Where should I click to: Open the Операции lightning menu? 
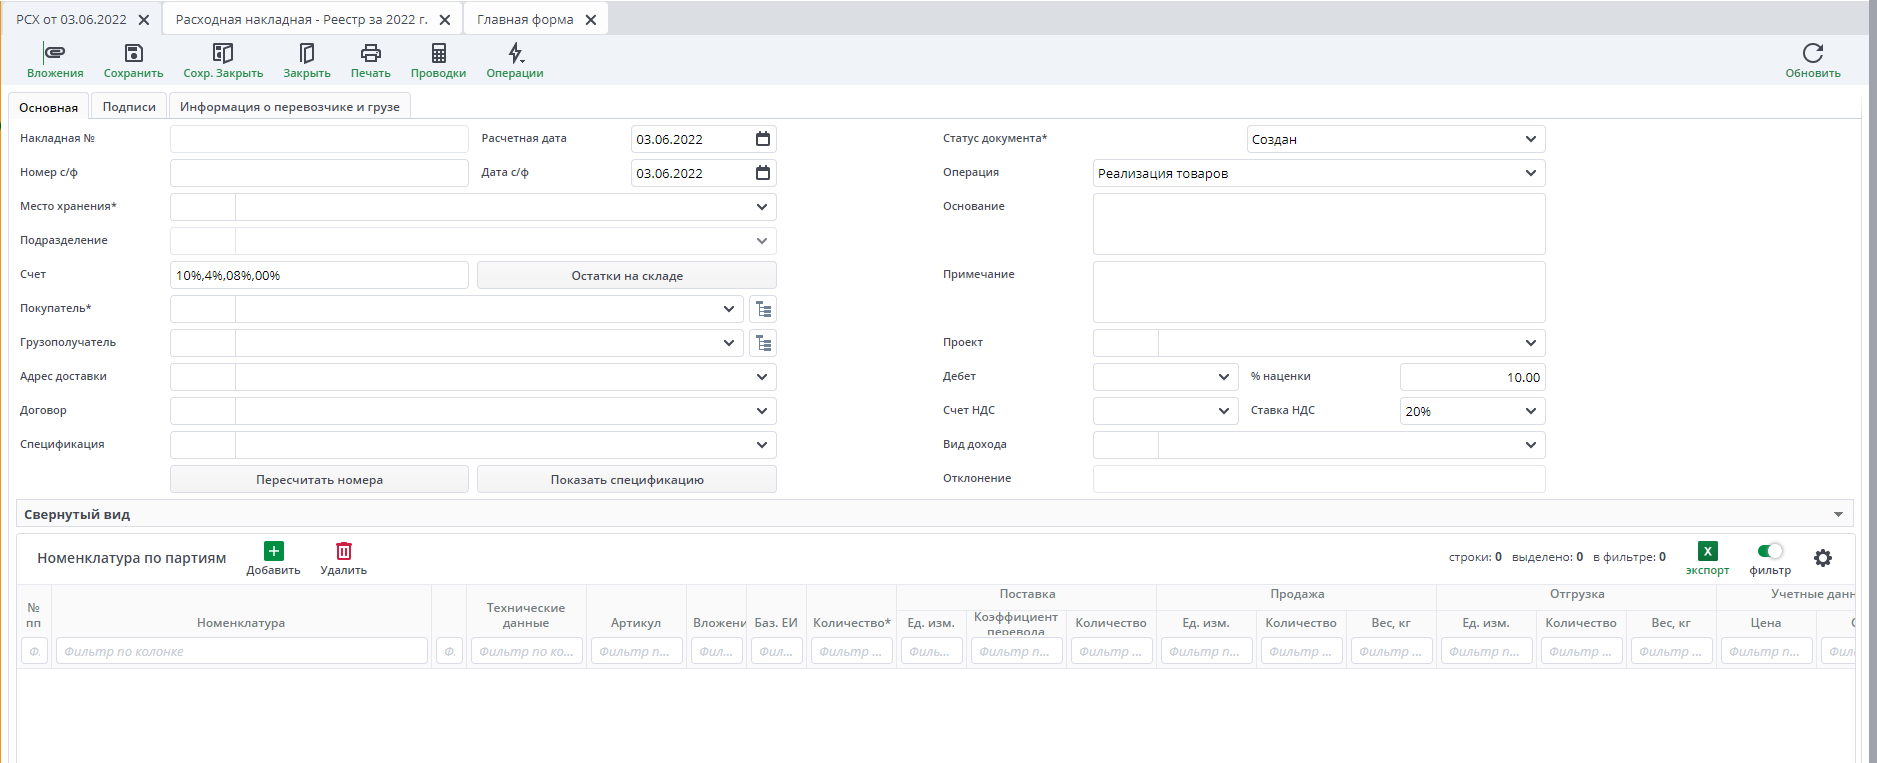515,54
